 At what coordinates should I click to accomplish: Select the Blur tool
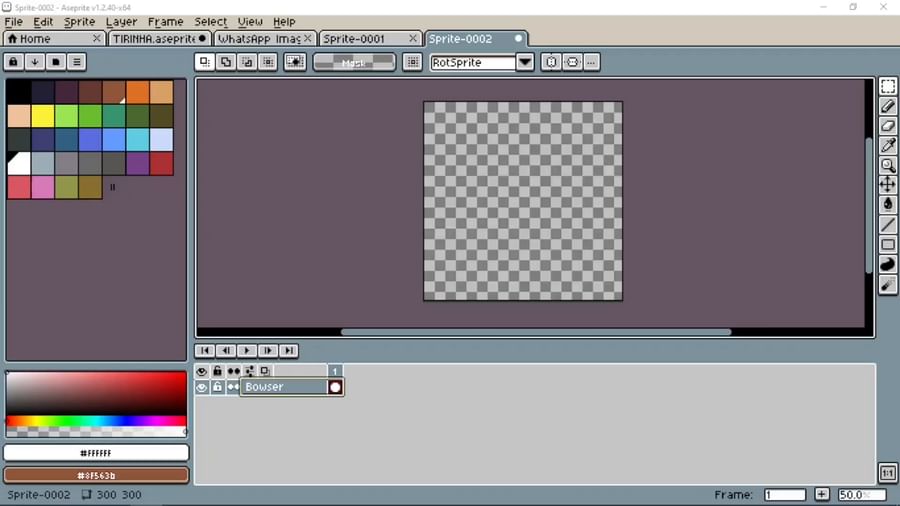click(x=887, y=284)
